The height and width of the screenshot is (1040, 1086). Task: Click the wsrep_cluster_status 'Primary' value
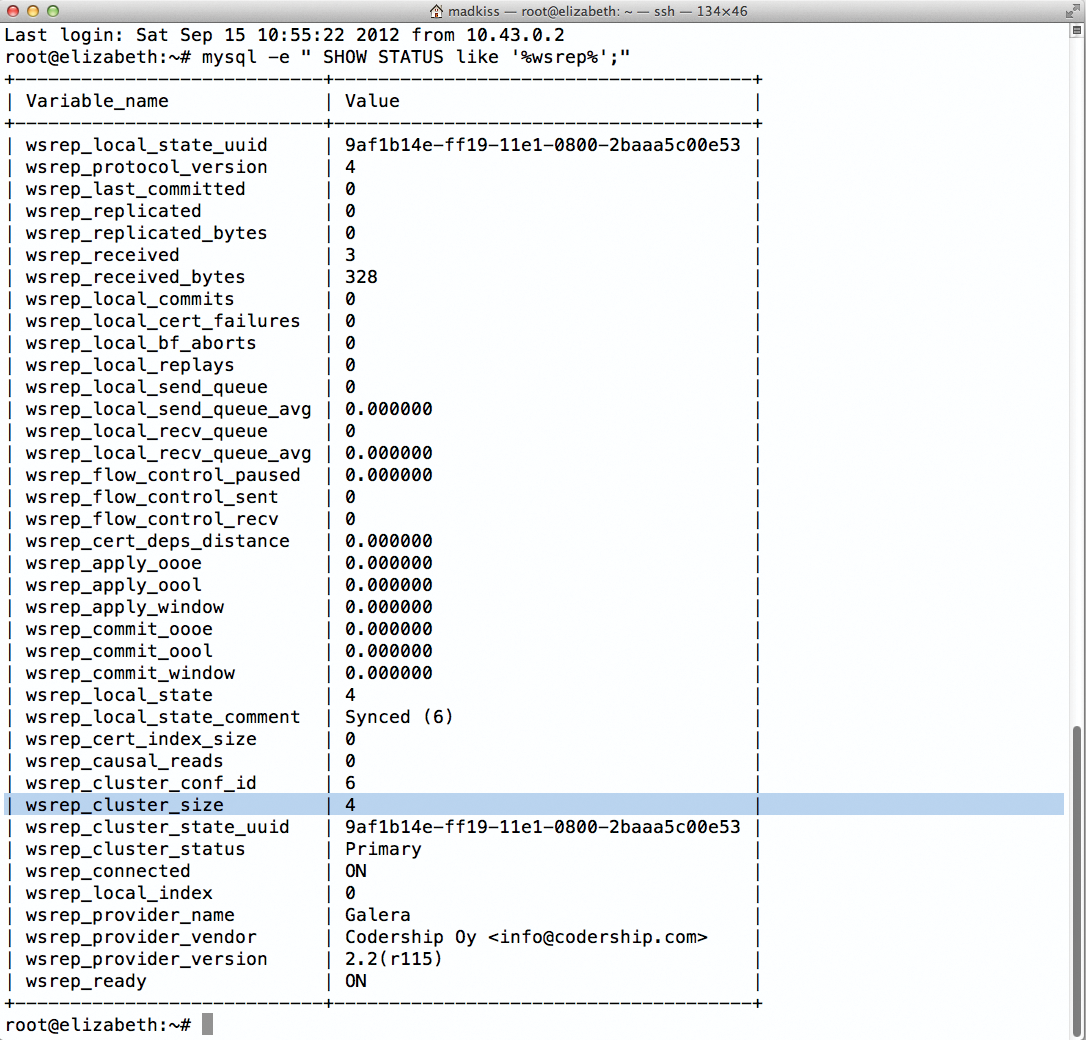tap(383, 849)
